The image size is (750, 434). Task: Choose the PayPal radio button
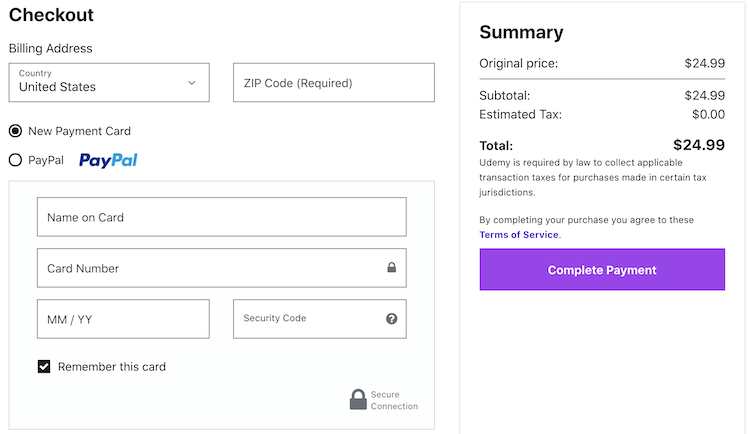16,160
